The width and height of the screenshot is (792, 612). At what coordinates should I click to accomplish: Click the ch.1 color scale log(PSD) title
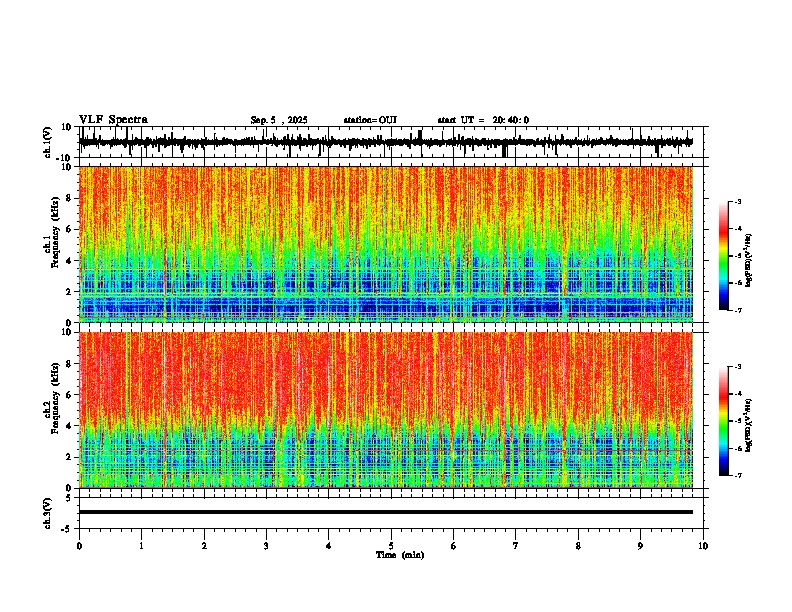tap(749, 260)
